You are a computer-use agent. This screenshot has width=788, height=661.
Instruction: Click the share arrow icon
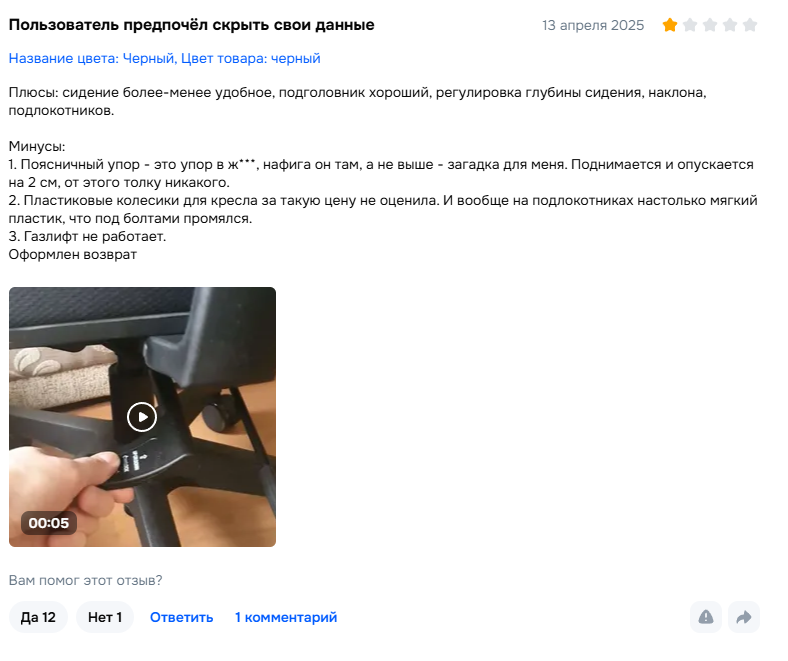point(744,617)
